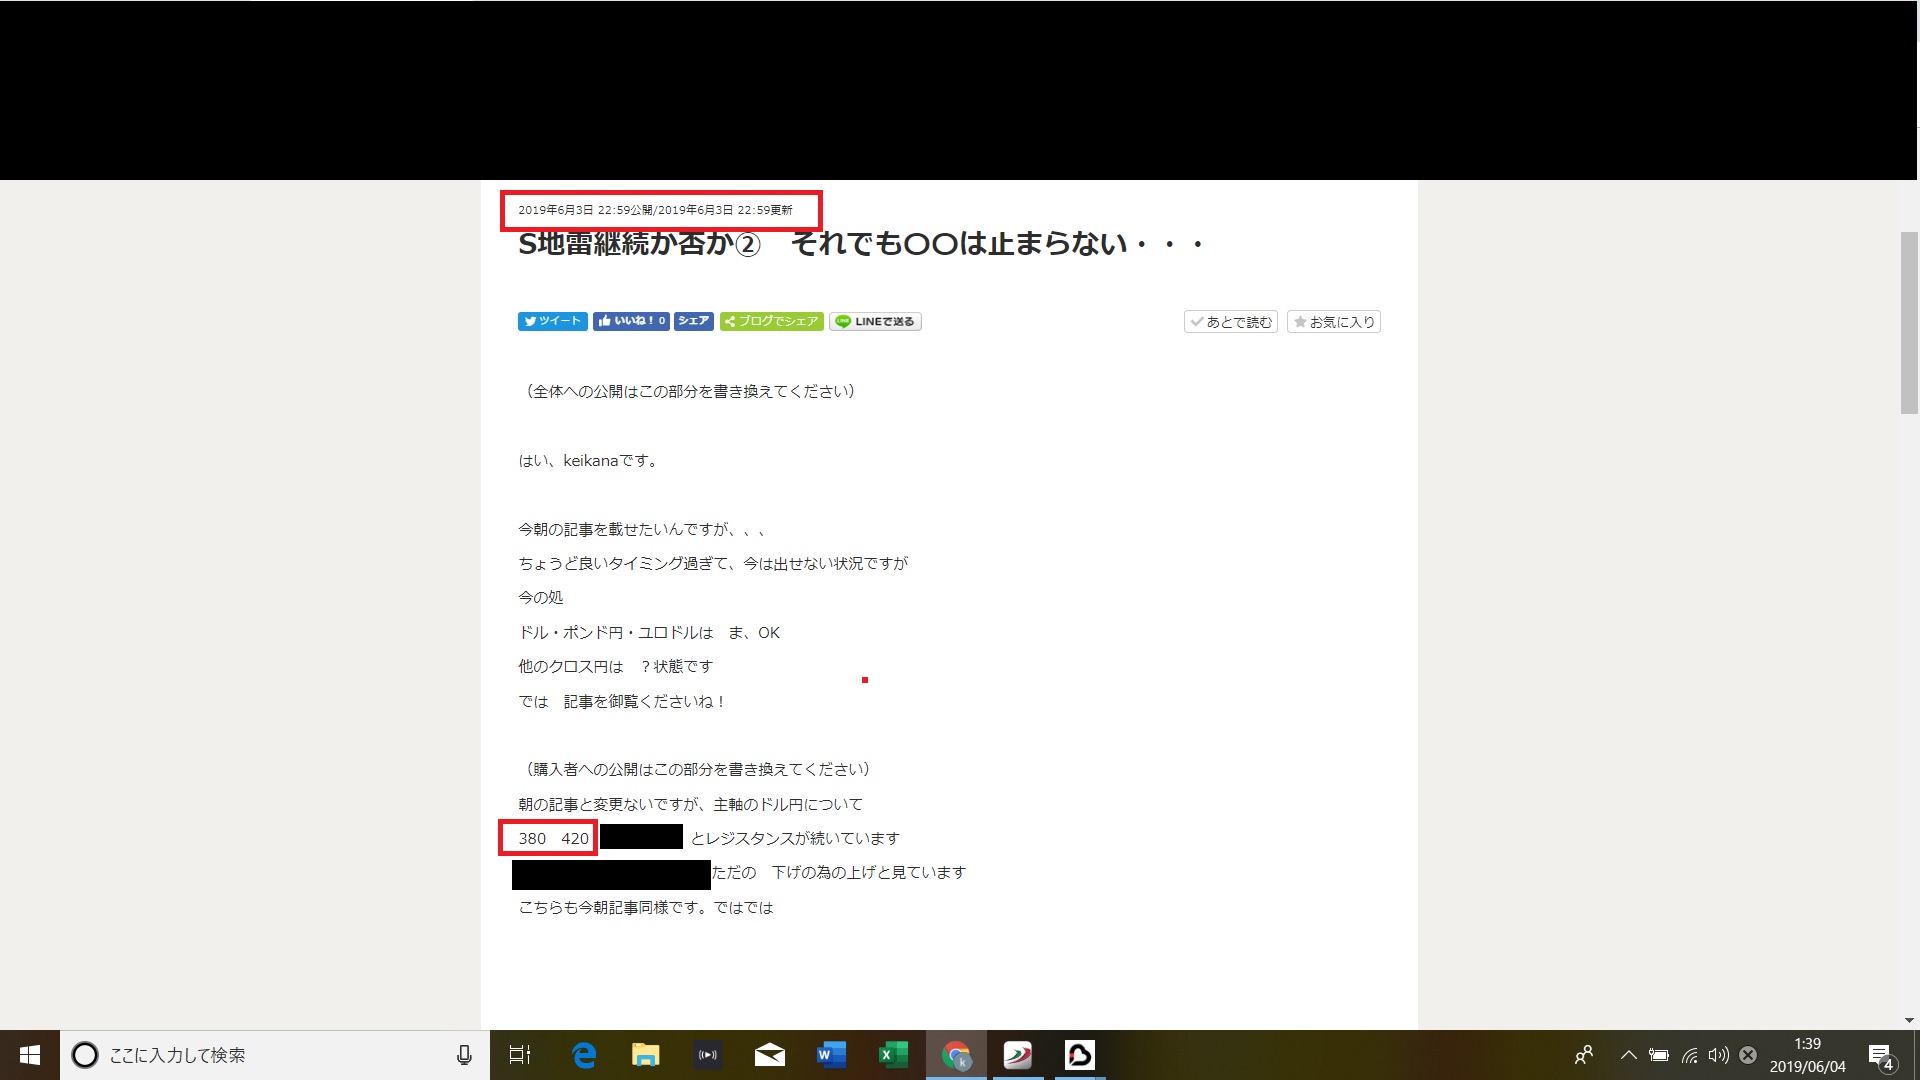This screenshot has height=1080, width=1920.
Task: Click the Twitter tweet share button
Action: pos(552,321)
